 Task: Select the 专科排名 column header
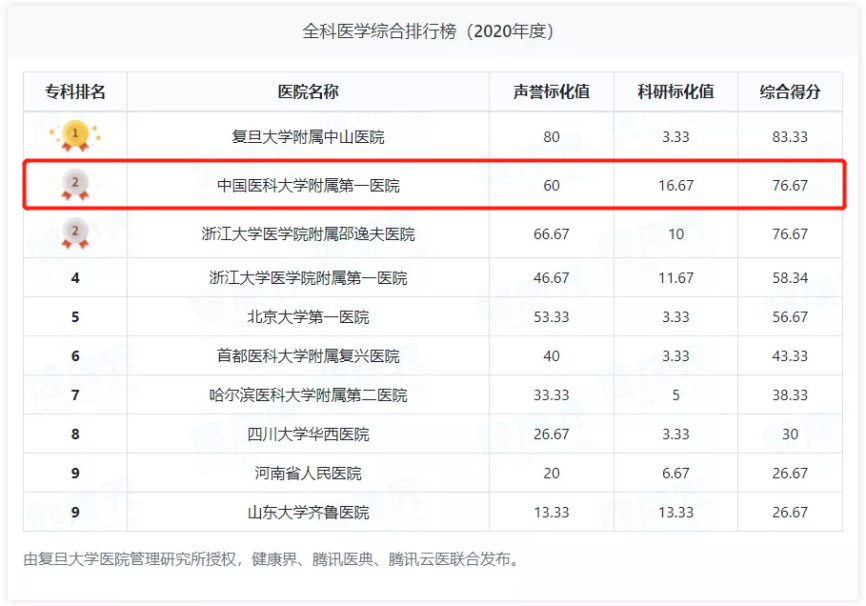75,90
